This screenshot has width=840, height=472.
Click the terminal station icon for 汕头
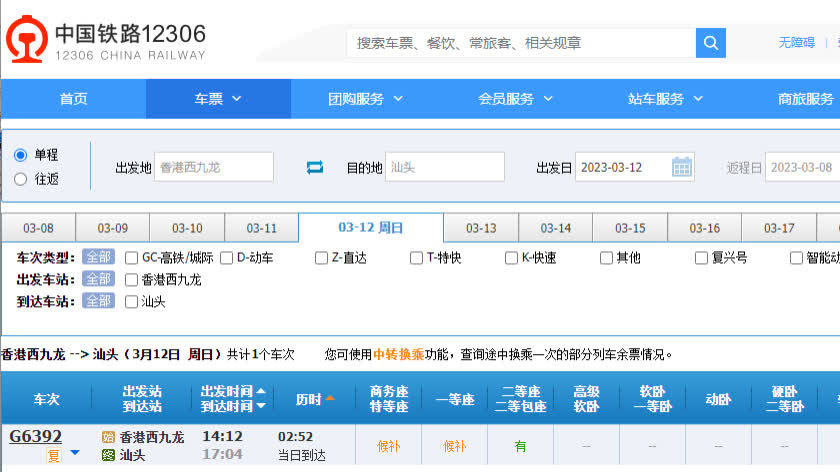tap(108, 455)
